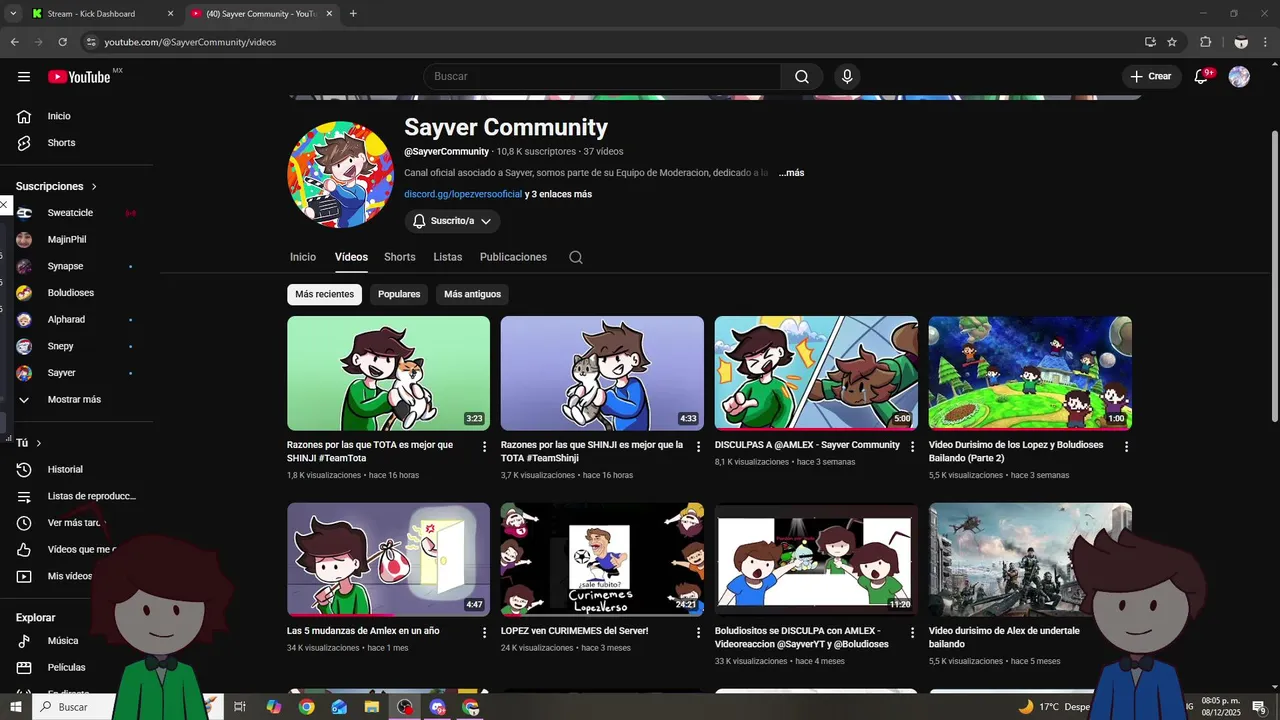Play LOPEZ ven CURIMEMES thumbnail
Image resolution: width=1280 pixels, height=720 pixels.
pos(602,559)
